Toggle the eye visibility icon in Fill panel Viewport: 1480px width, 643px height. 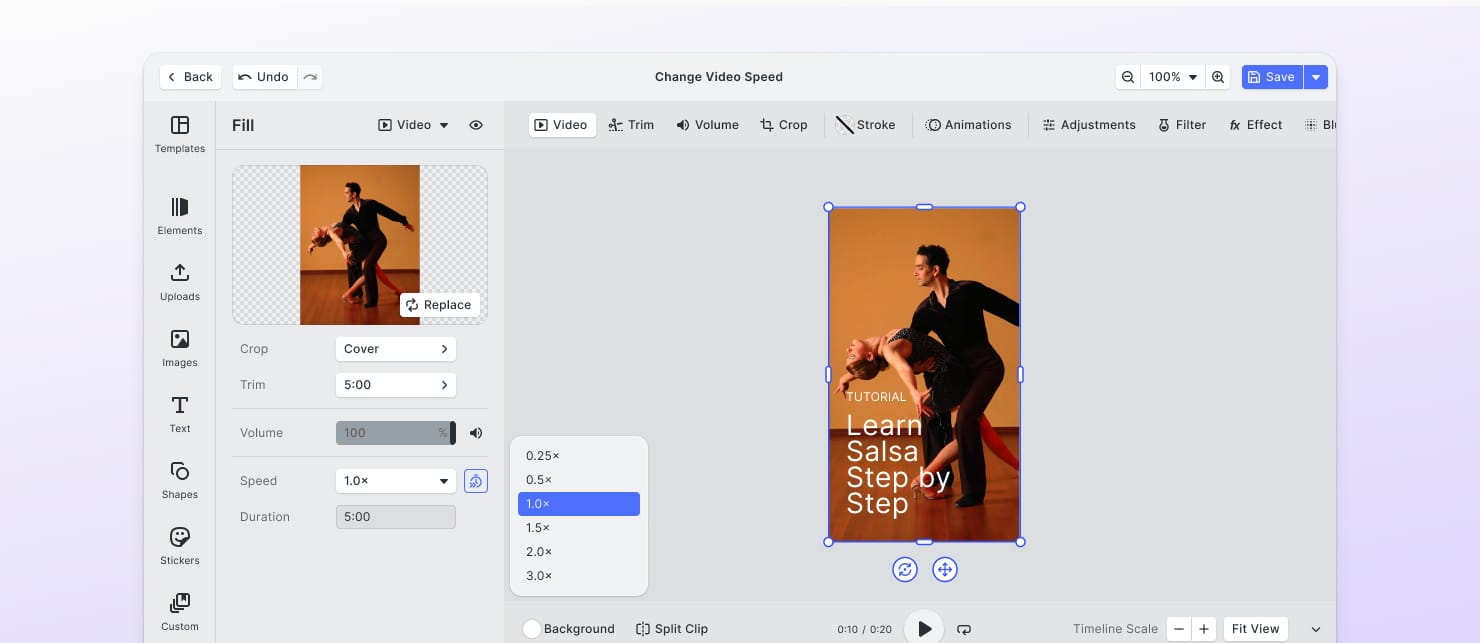(476, 125)
